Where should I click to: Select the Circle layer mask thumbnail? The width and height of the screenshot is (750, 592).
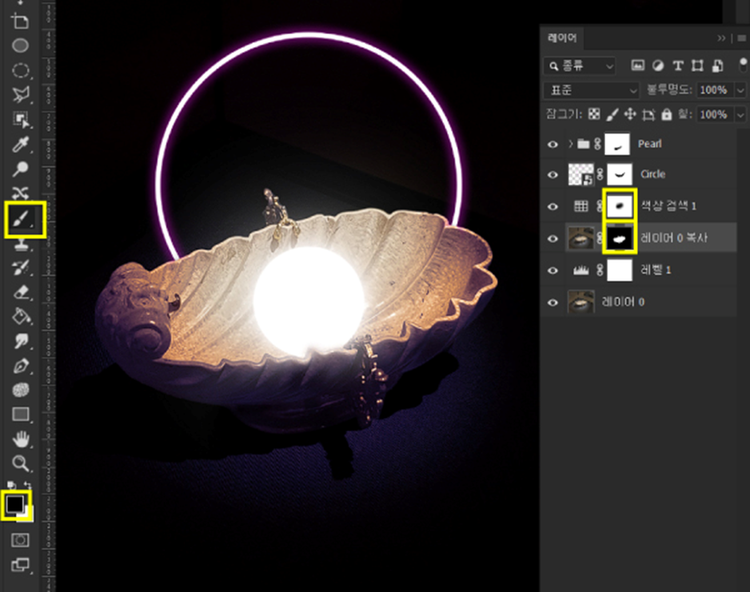[619, 175]
